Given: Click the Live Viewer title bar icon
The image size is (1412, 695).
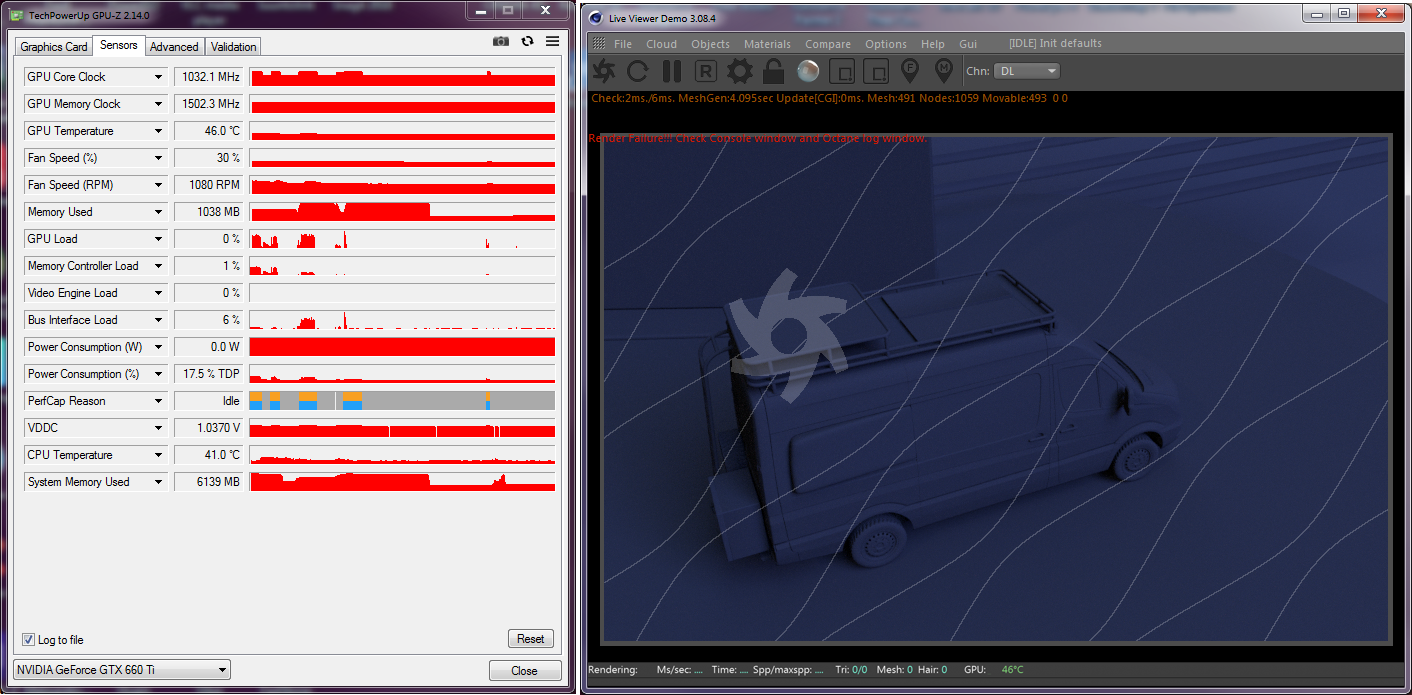Looking at the screenshot, I should pyautogui.click(x=597, y=18).
